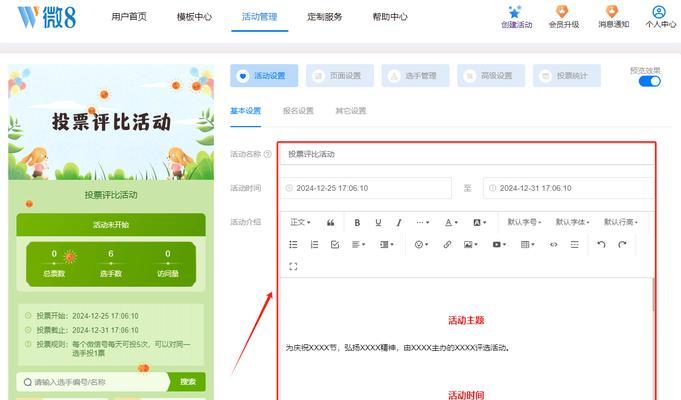The width and height of the screenshot is (681, 400).
Task: Click the 请输入选手编号/名称 search box
Action: [92, 382]
